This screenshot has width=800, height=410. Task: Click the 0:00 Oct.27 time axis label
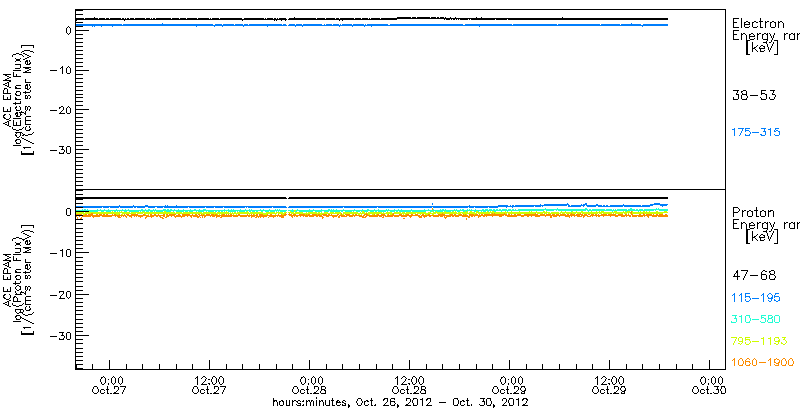pos(111,386)
